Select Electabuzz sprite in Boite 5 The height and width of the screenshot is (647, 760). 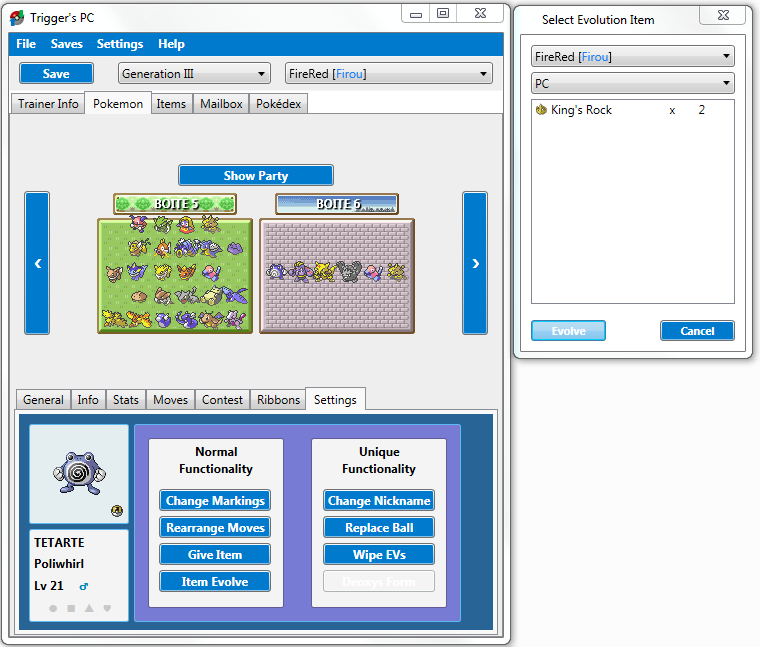click(x=211, y=224)
